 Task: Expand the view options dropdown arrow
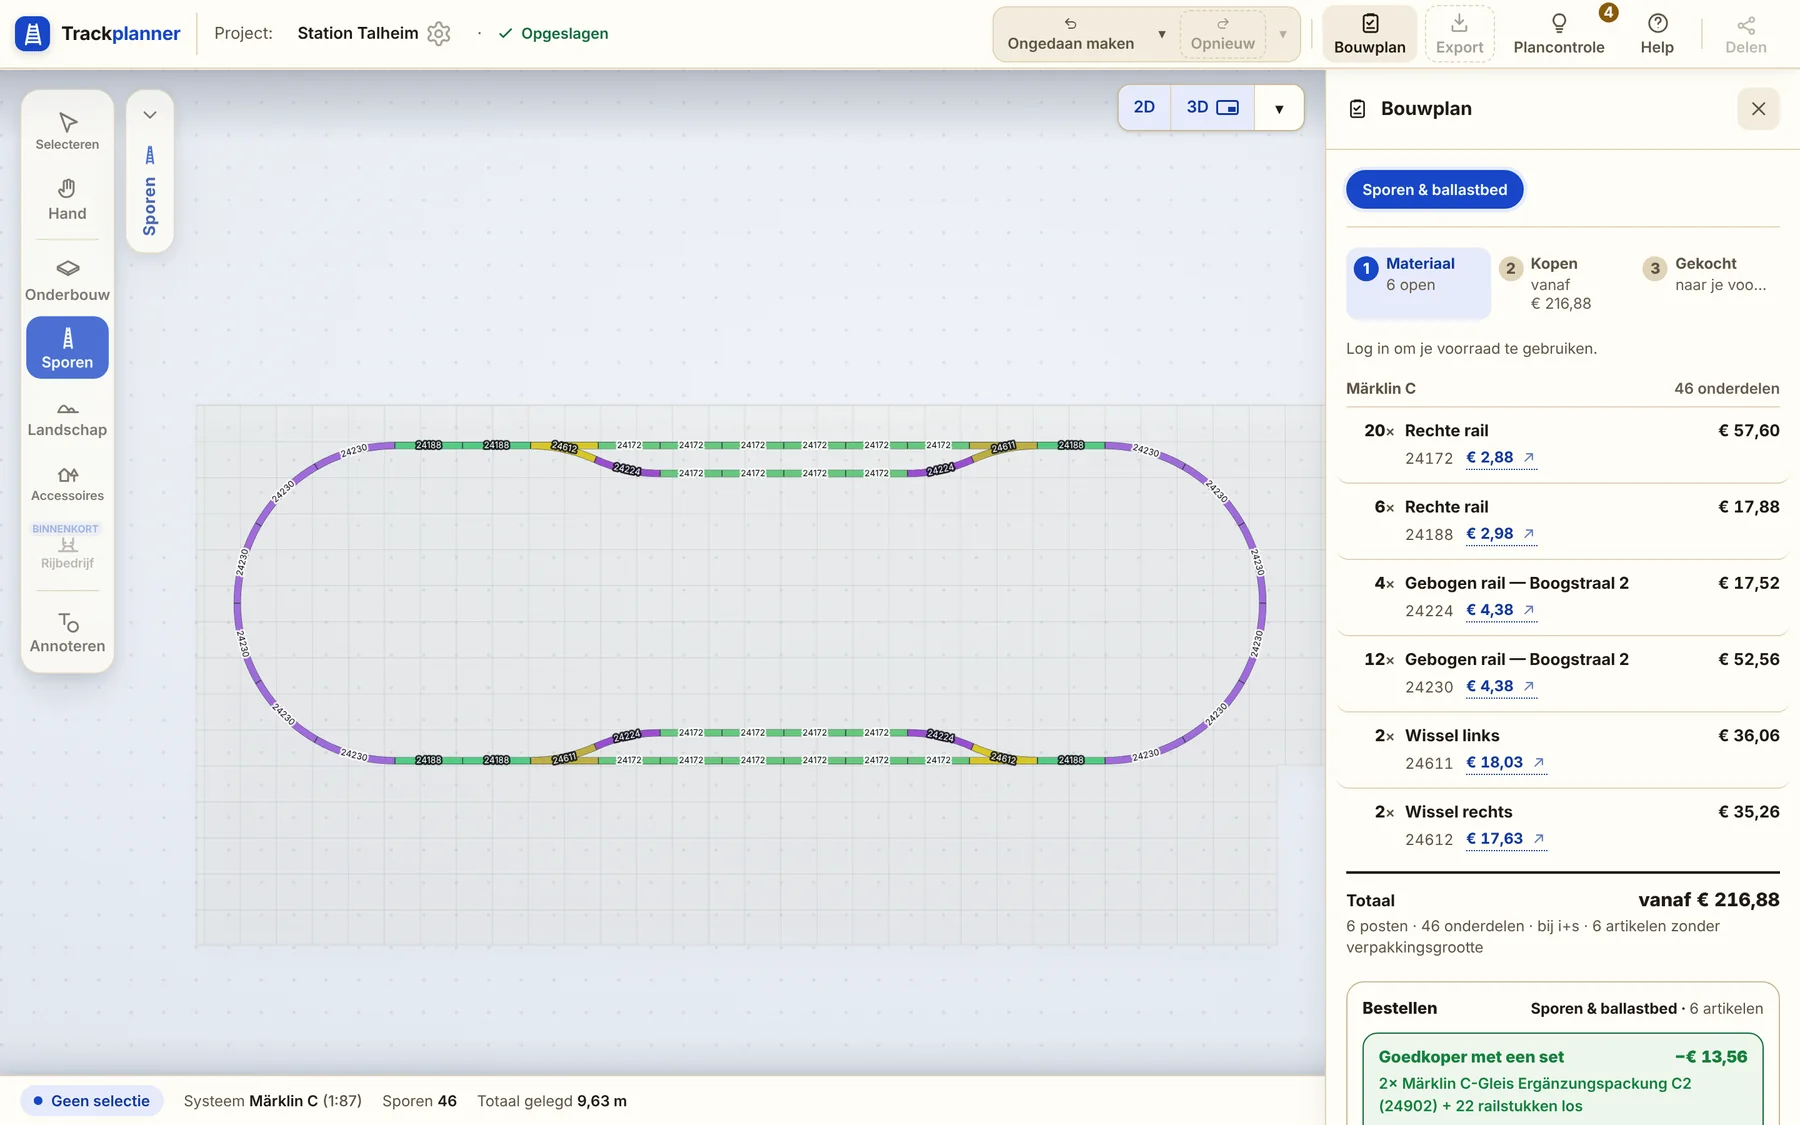coord(1279,108)
